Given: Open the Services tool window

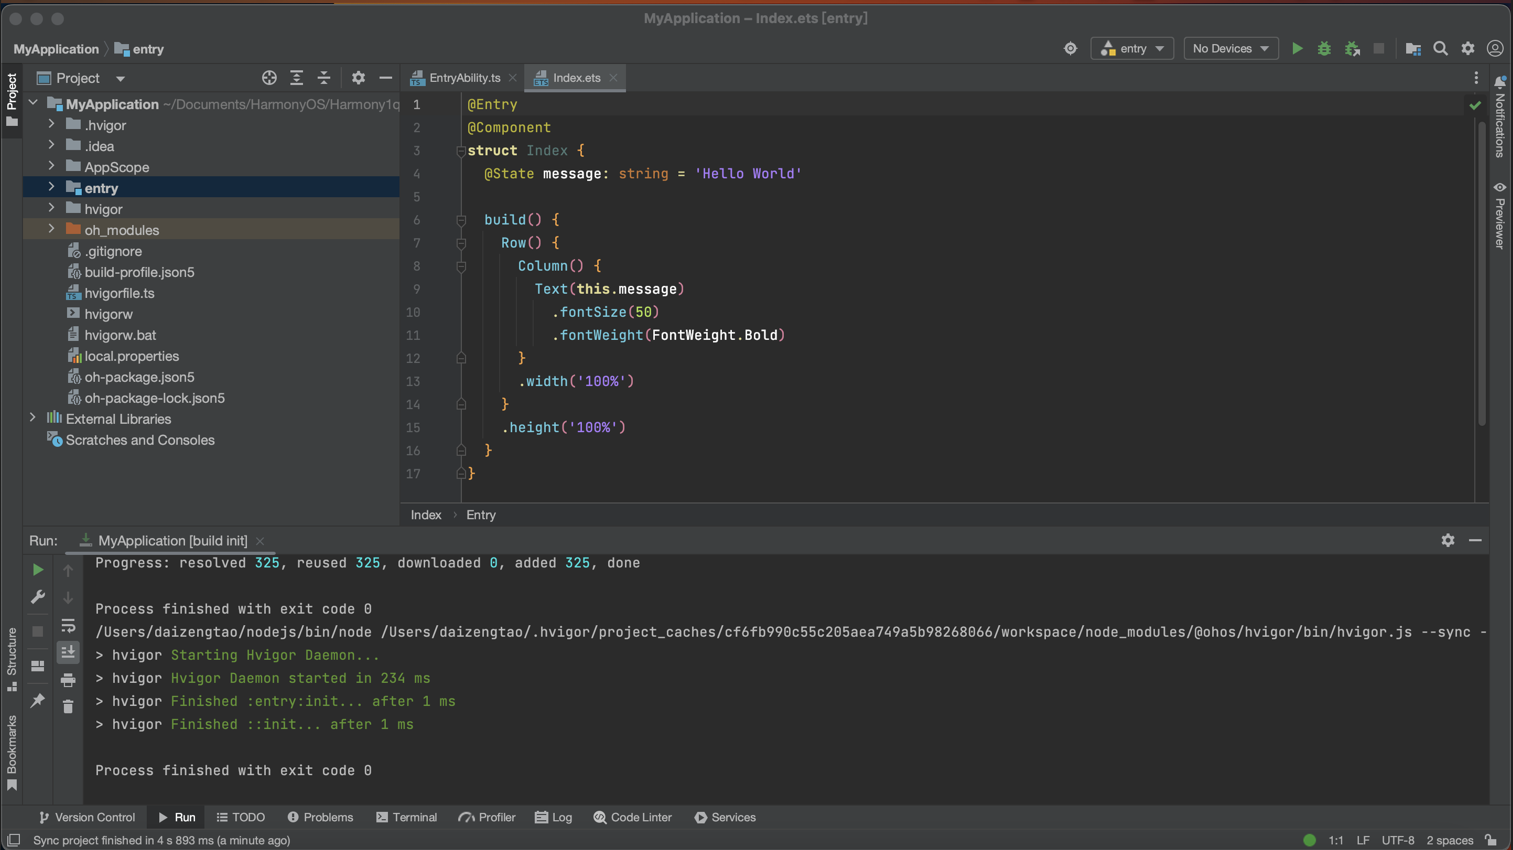Looking at the screenshot, I should point(725,817).
